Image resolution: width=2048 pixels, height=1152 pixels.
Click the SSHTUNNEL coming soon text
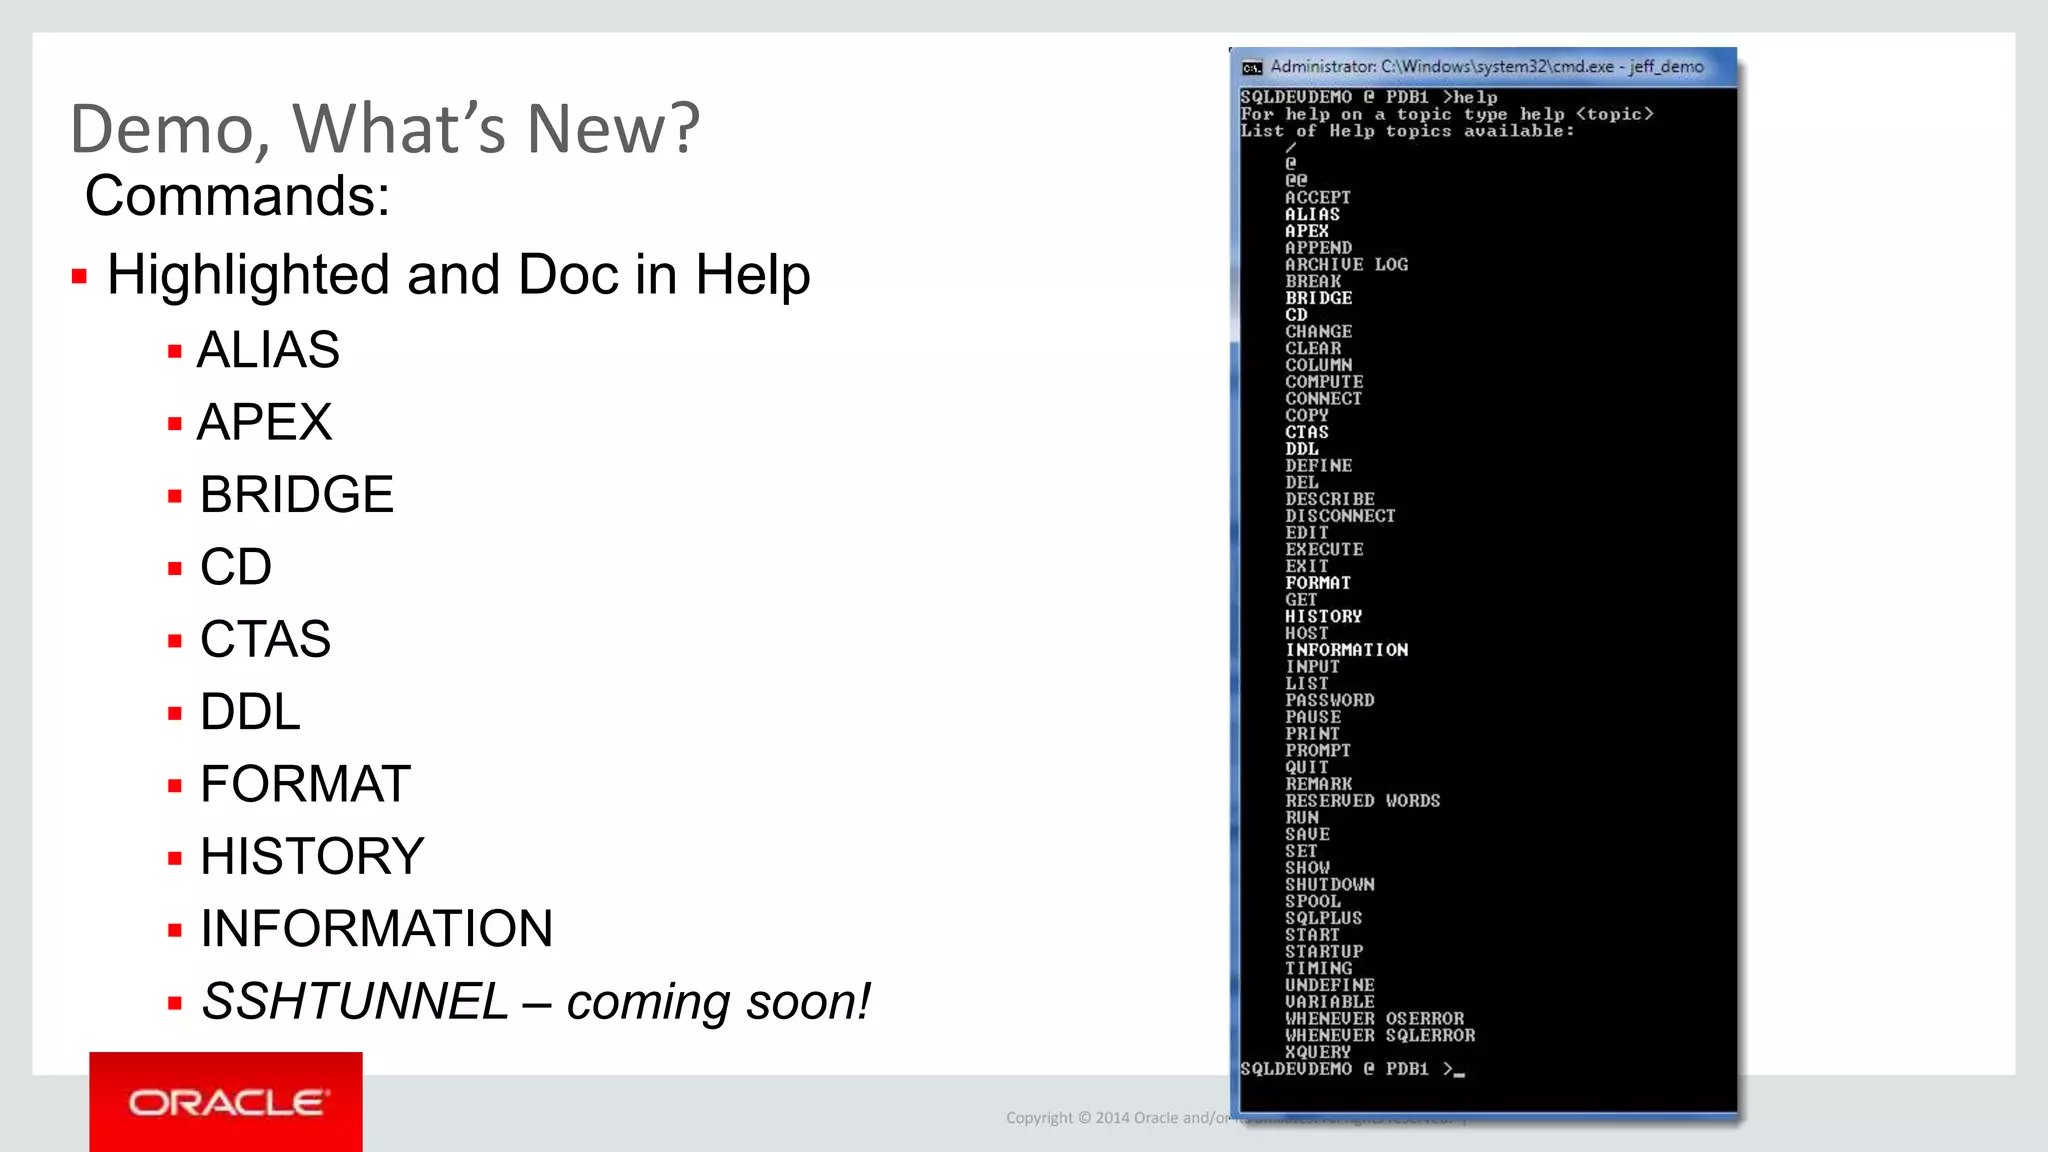coord(536,1002)
